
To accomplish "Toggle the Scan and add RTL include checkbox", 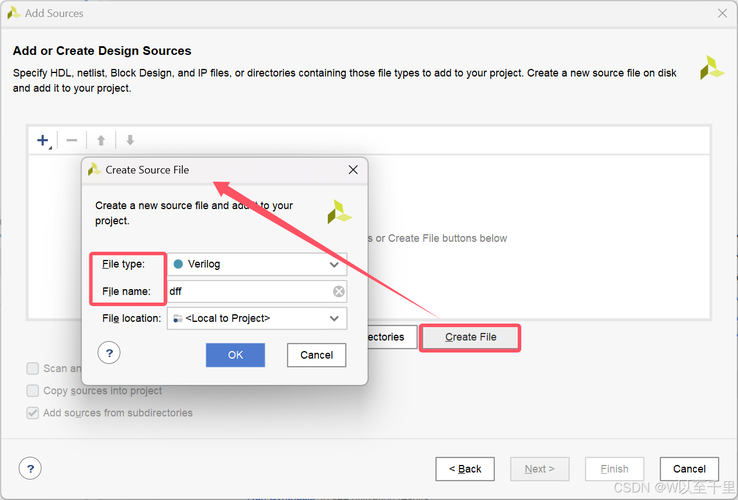I will click(33, 369).
